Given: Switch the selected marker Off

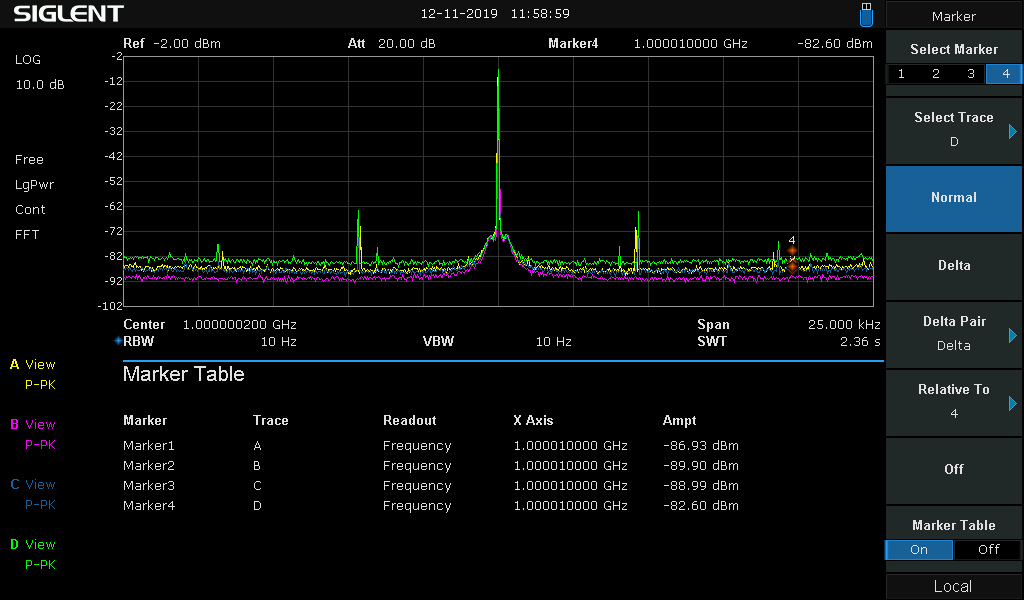Looking at the screenshot, I should pos(953,469).
